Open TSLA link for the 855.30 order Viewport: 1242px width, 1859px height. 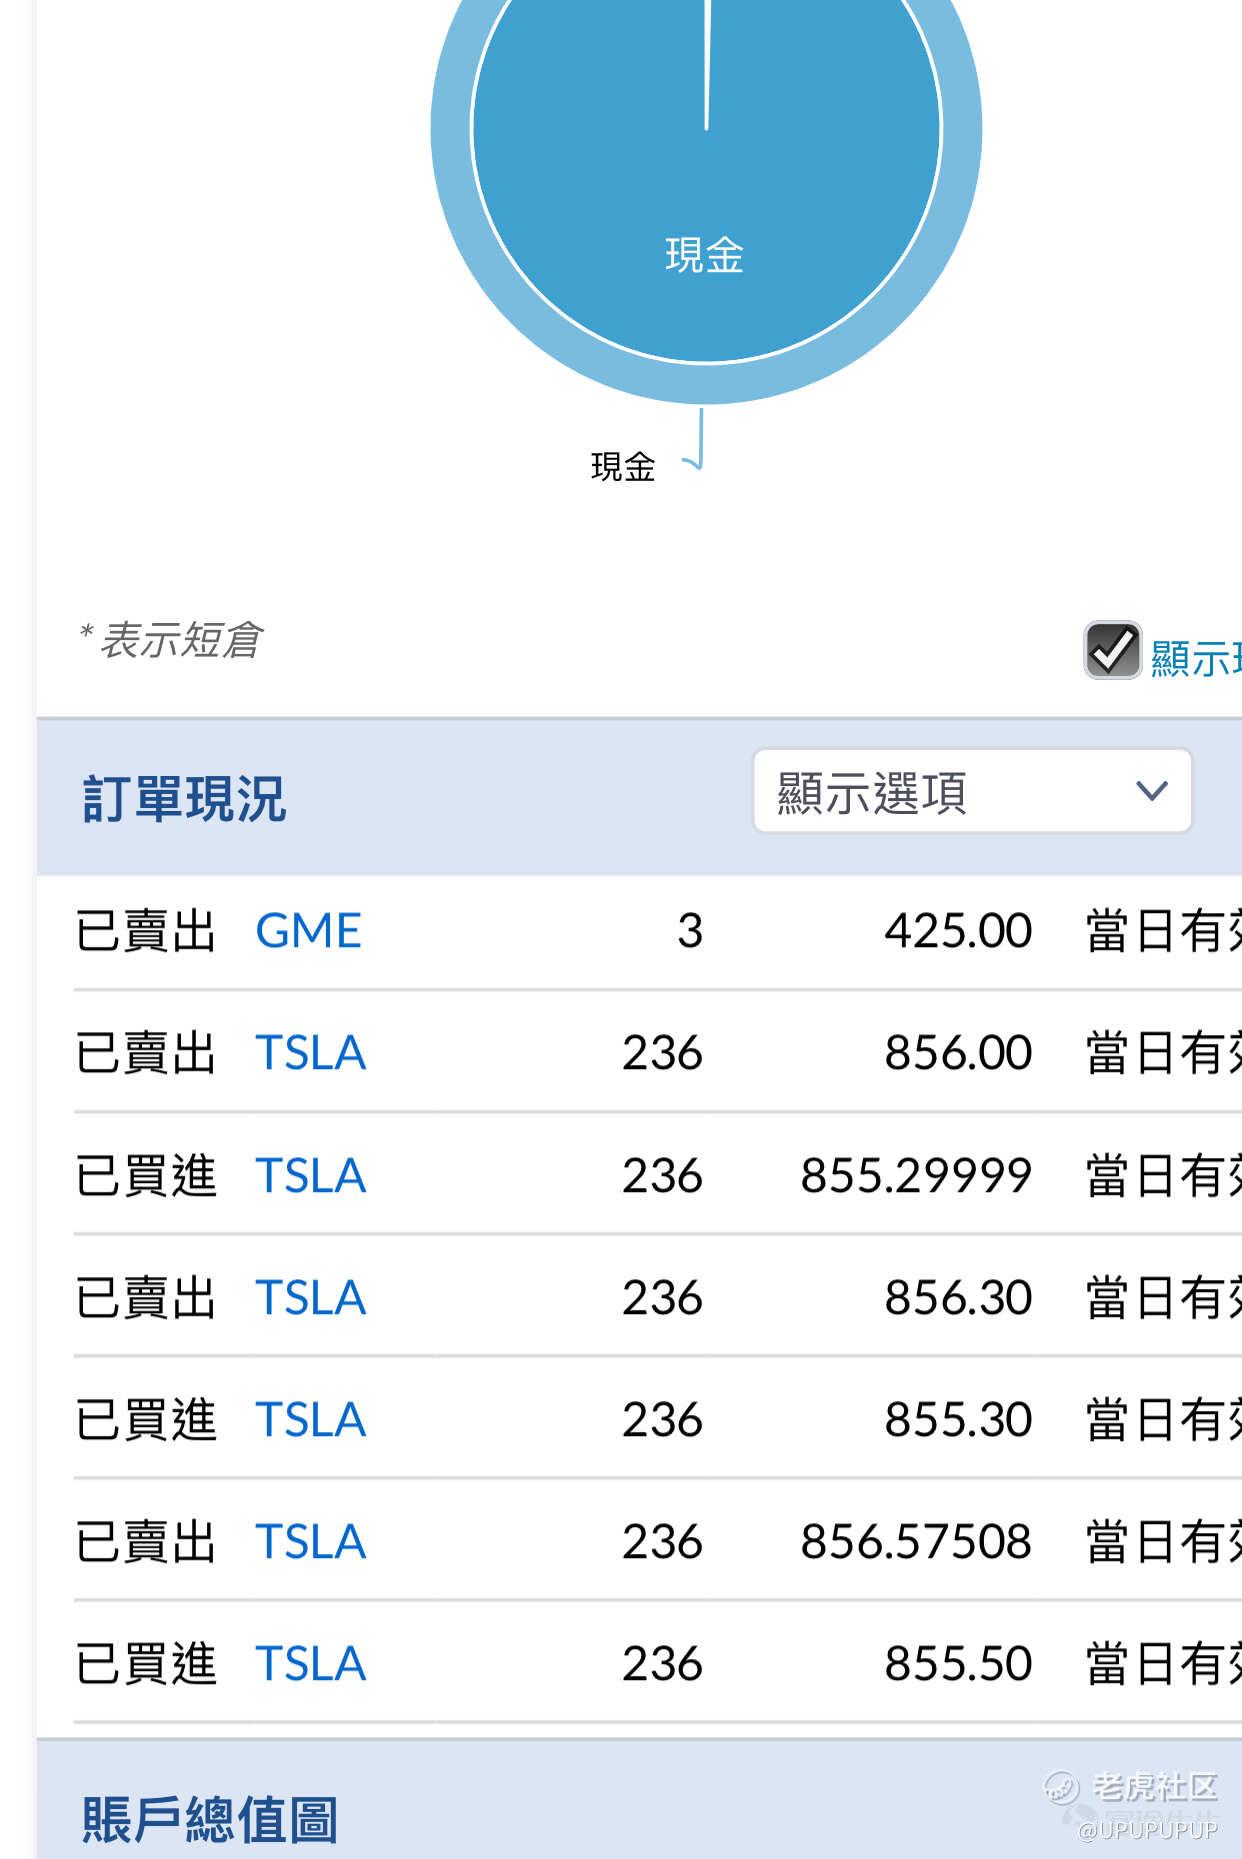pos(311,1420)
